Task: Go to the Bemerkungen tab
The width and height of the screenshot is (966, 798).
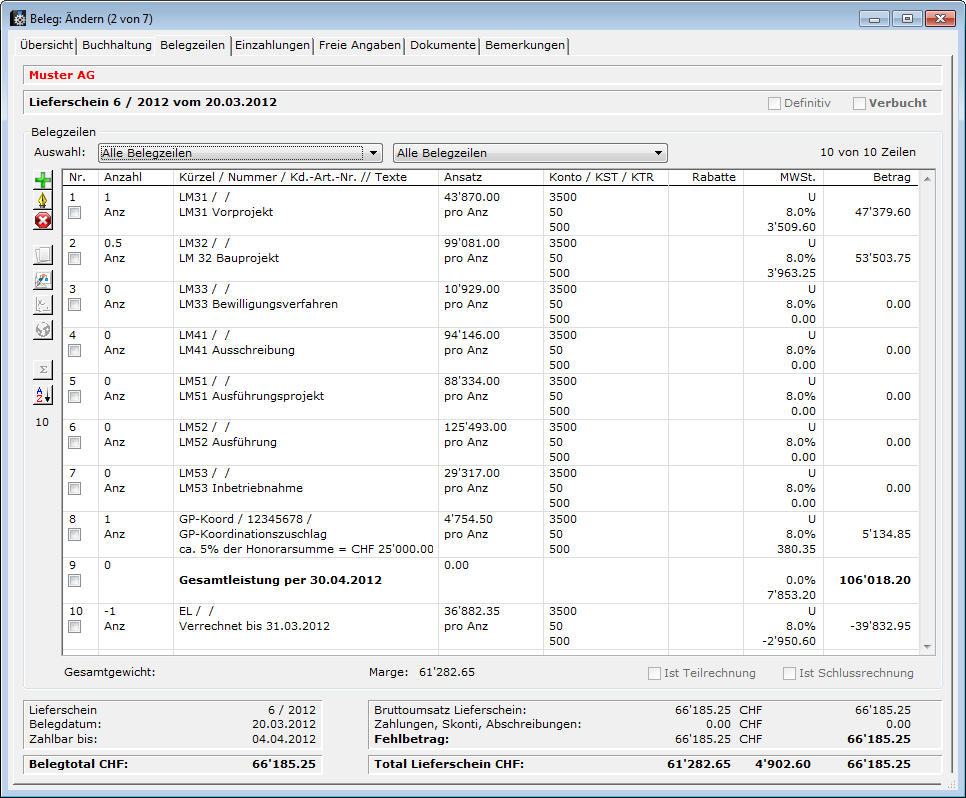Action: point(525,45)
